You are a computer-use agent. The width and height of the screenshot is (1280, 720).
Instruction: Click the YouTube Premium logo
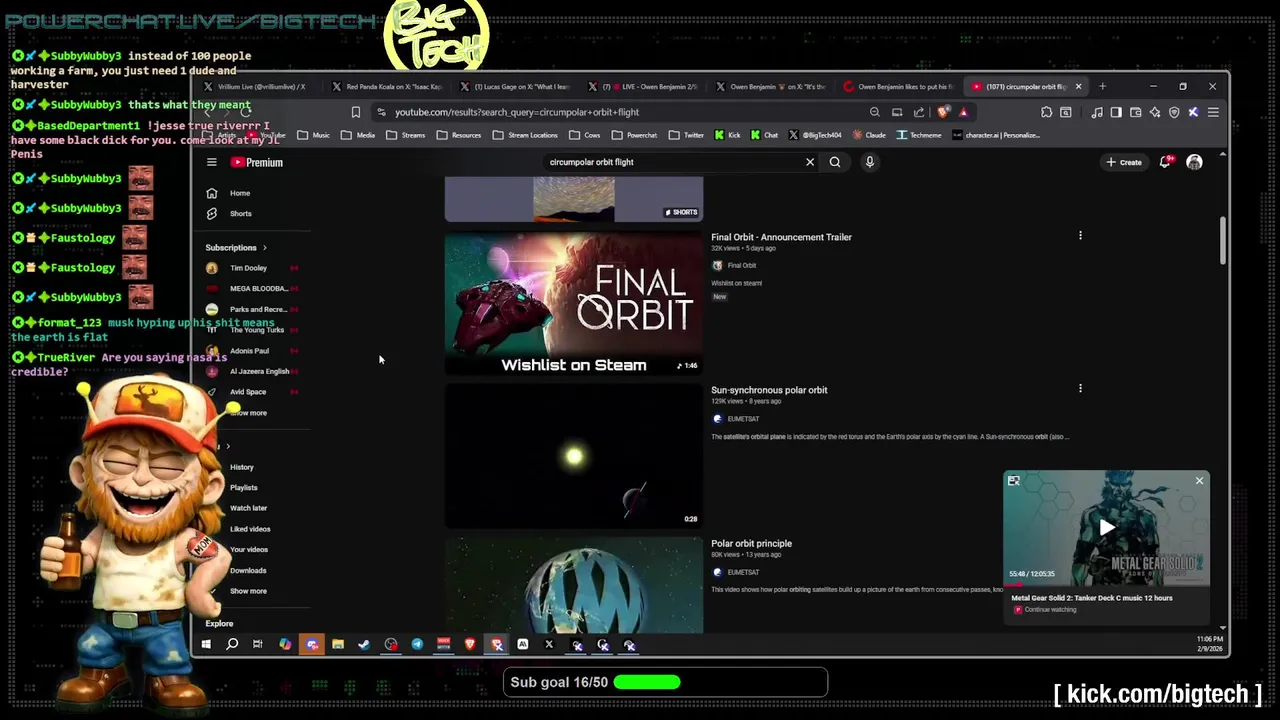pos(257,162)
